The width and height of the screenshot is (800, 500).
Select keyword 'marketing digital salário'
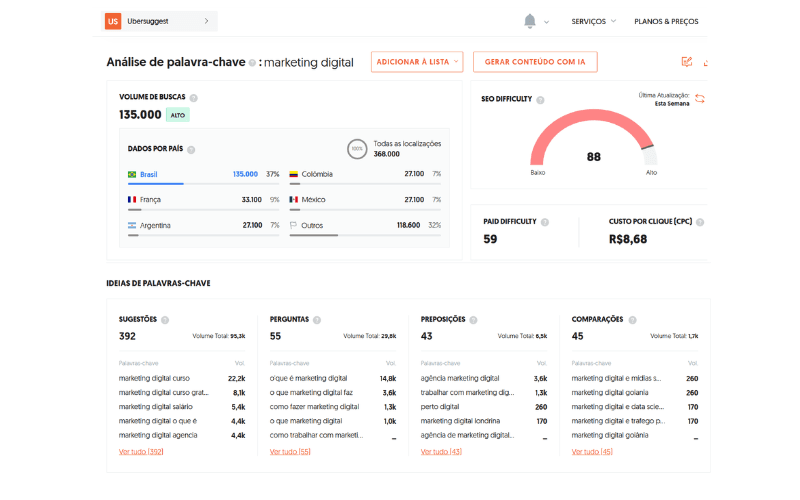pos(156,407)
